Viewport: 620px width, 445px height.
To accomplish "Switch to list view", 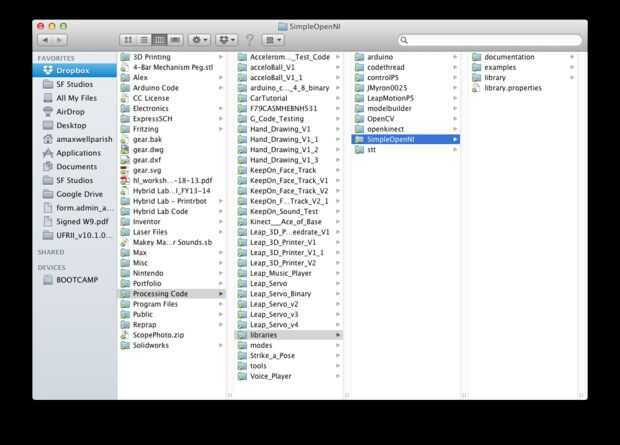I will pos(144,40).
